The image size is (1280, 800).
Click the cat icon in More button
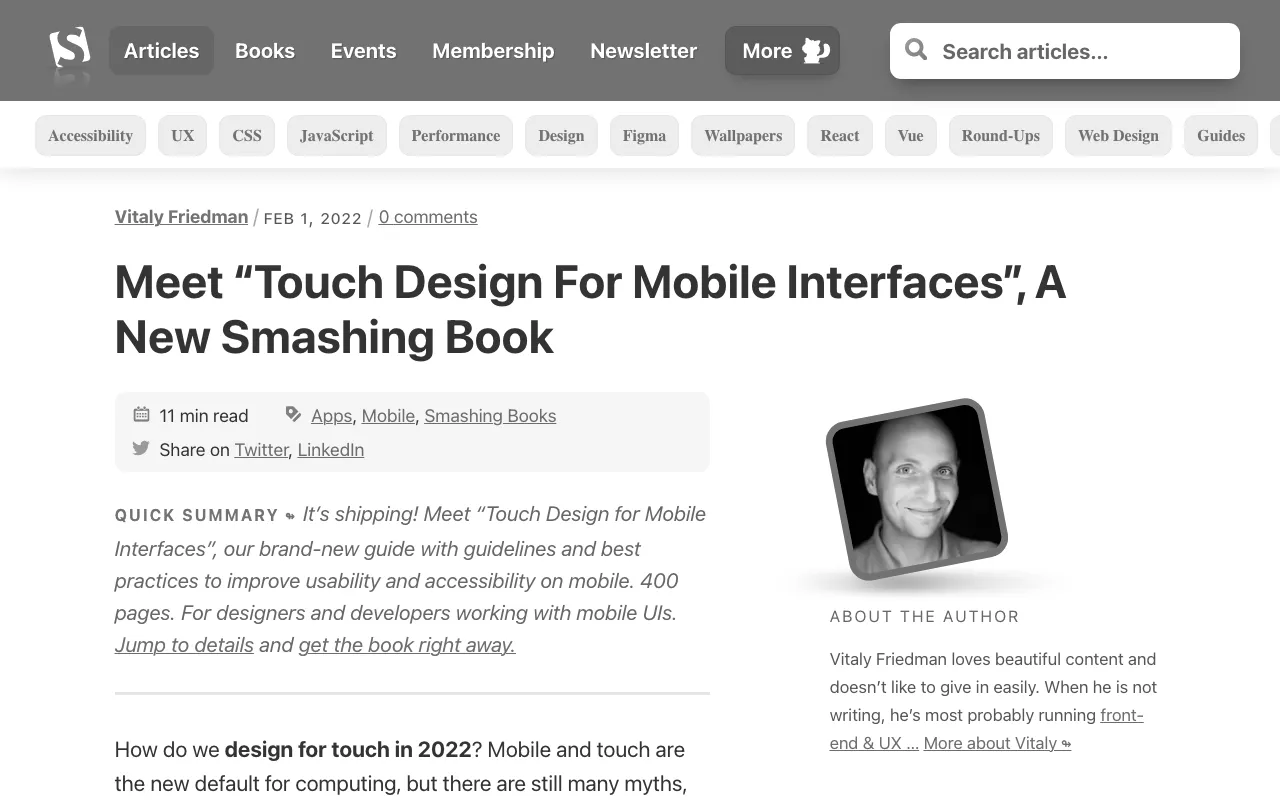[x=816, y=51]
